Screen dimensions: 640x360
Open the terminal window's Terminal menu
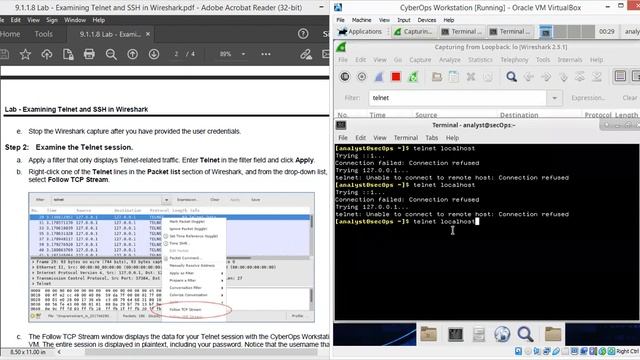[x=406, y=138]
